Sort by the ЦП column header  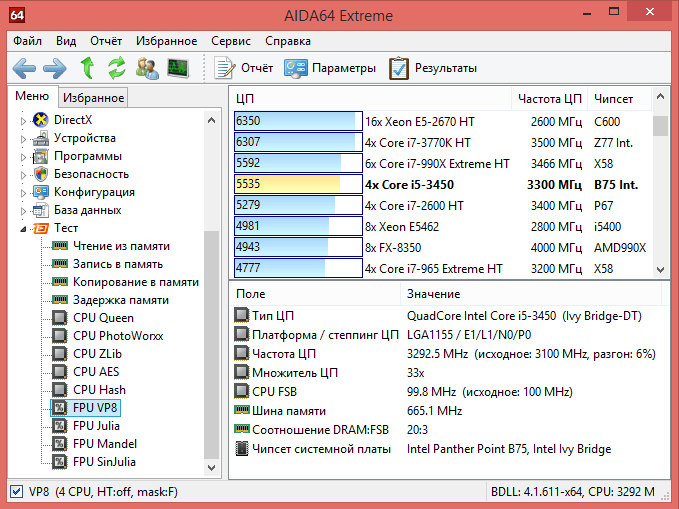point(372,99)
